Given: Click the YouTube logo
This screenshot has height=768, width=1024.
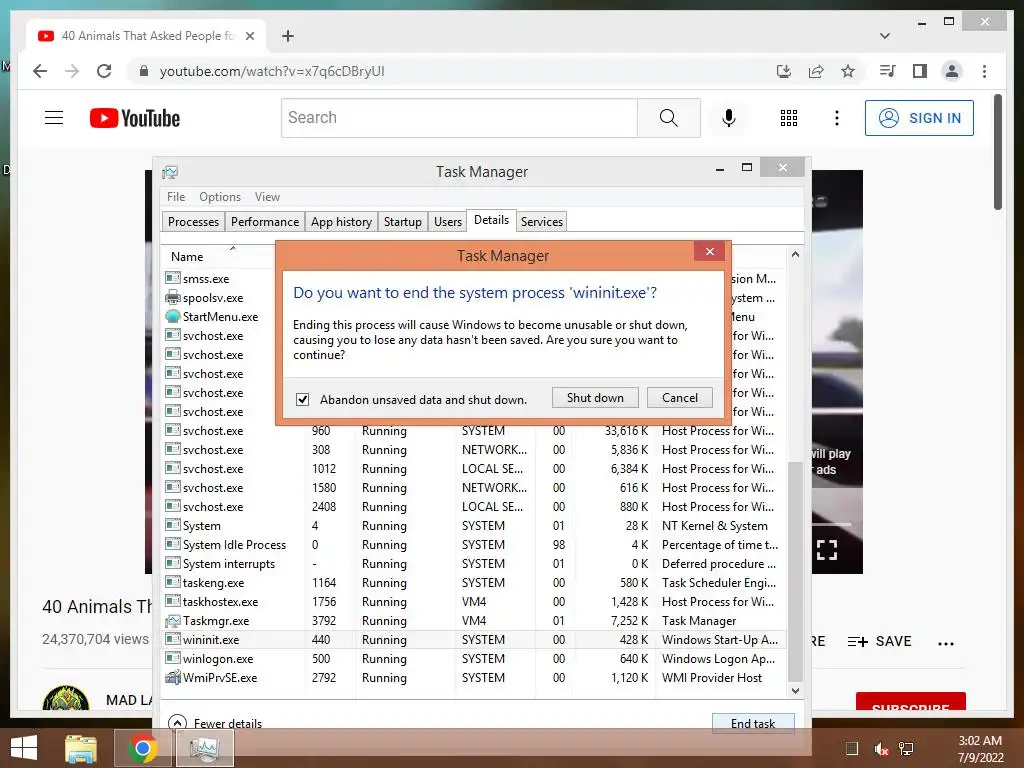Looking at the screenshot, I should pyautogui.click(x=135, y=118).
